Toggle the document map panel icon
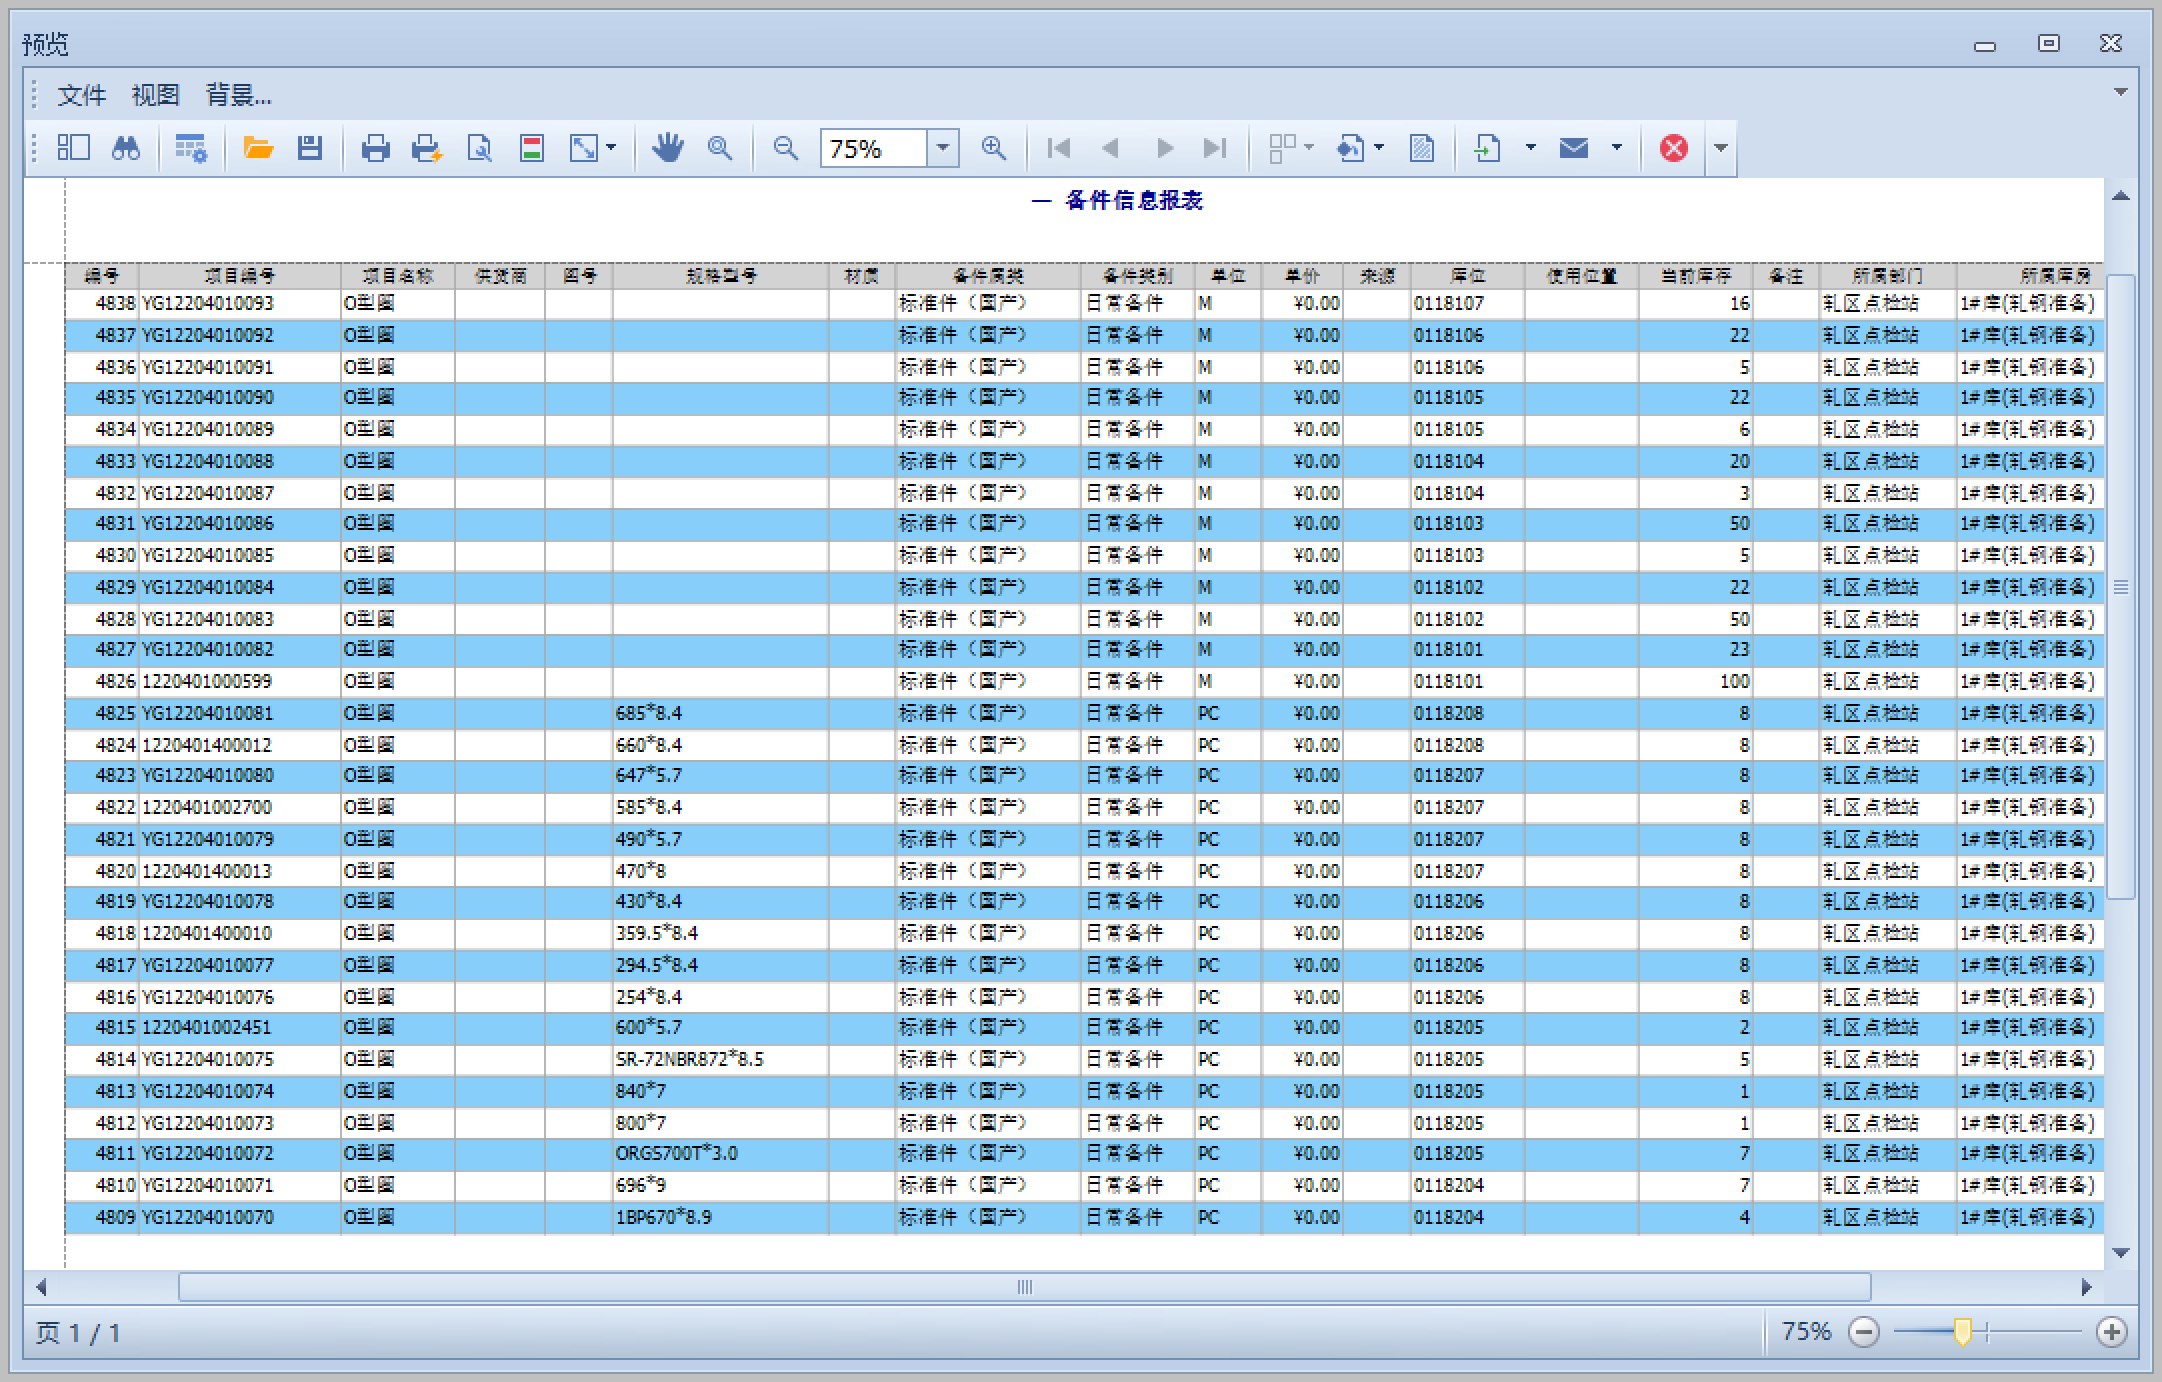This screenshot has height=1382, width=2162. tap(73, 148)
